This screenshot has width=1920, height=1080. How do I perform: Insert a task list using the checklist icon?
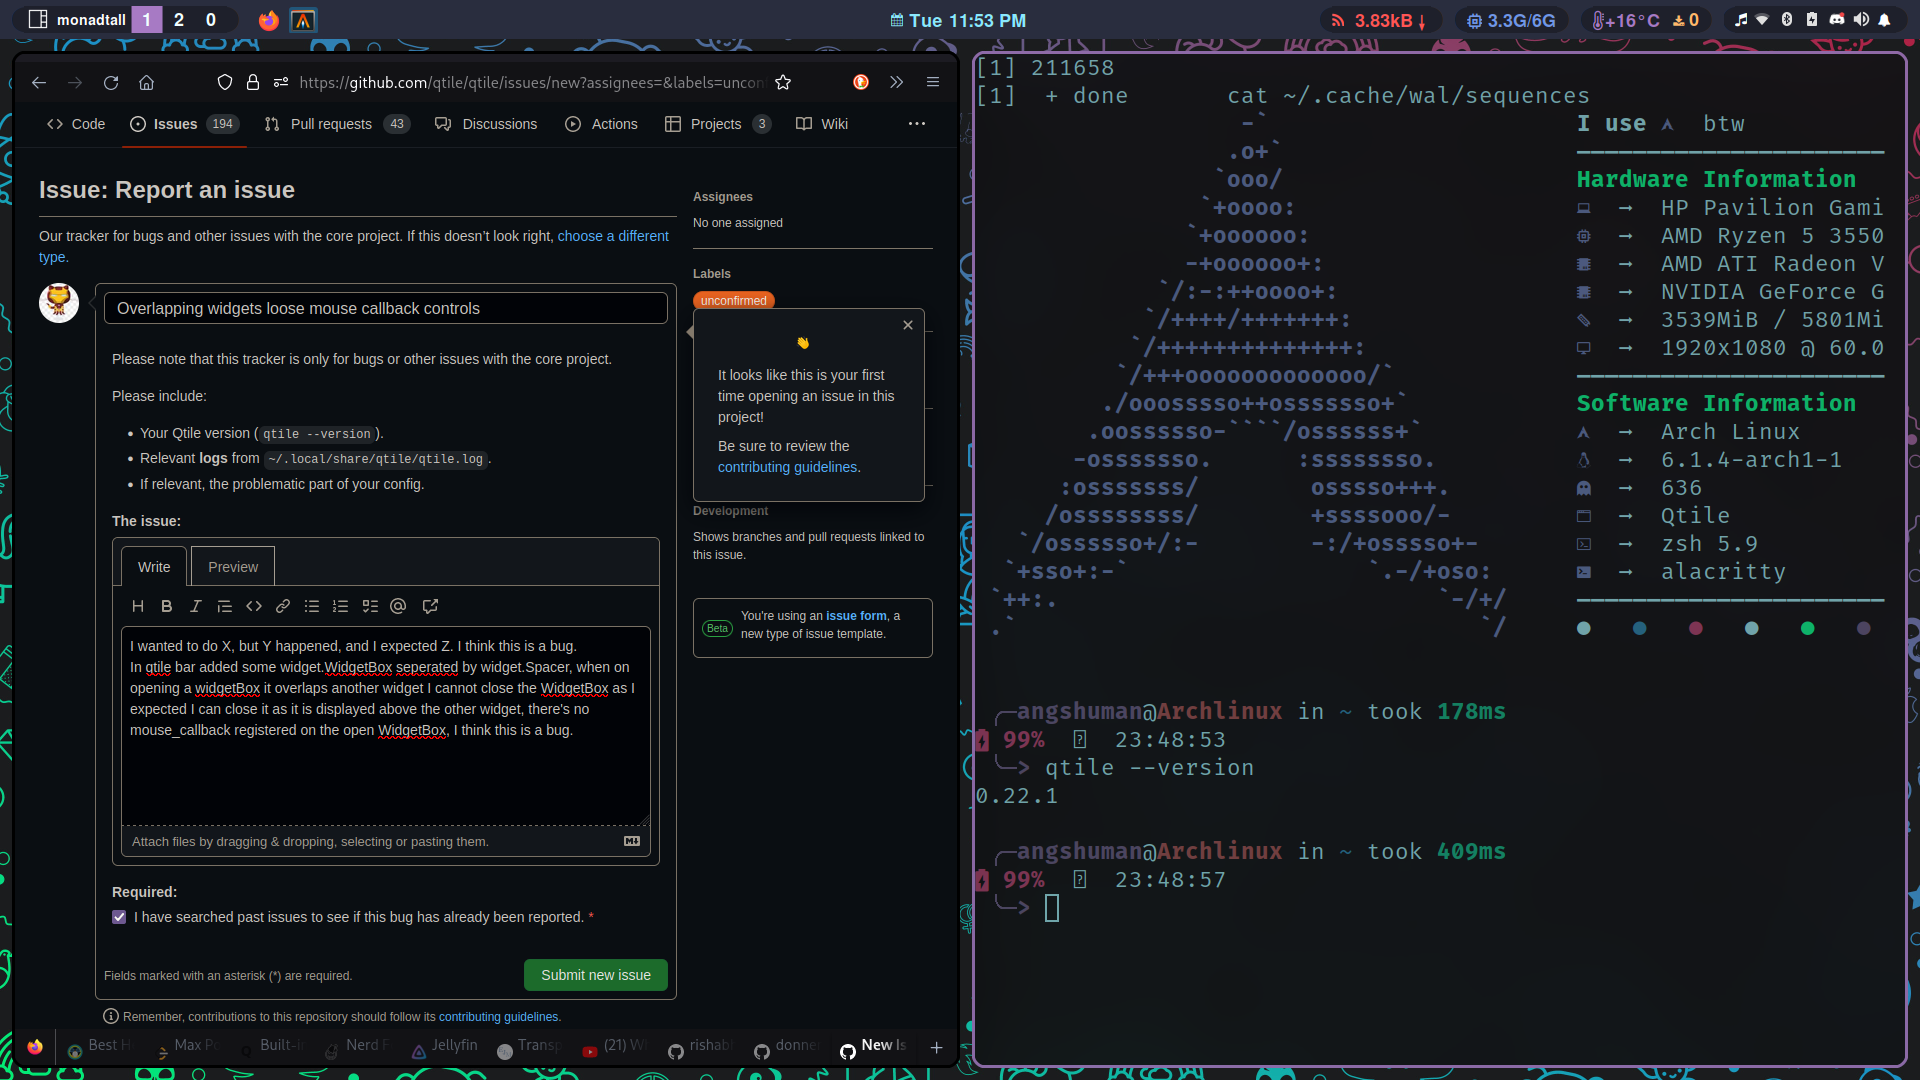(369, 606)
